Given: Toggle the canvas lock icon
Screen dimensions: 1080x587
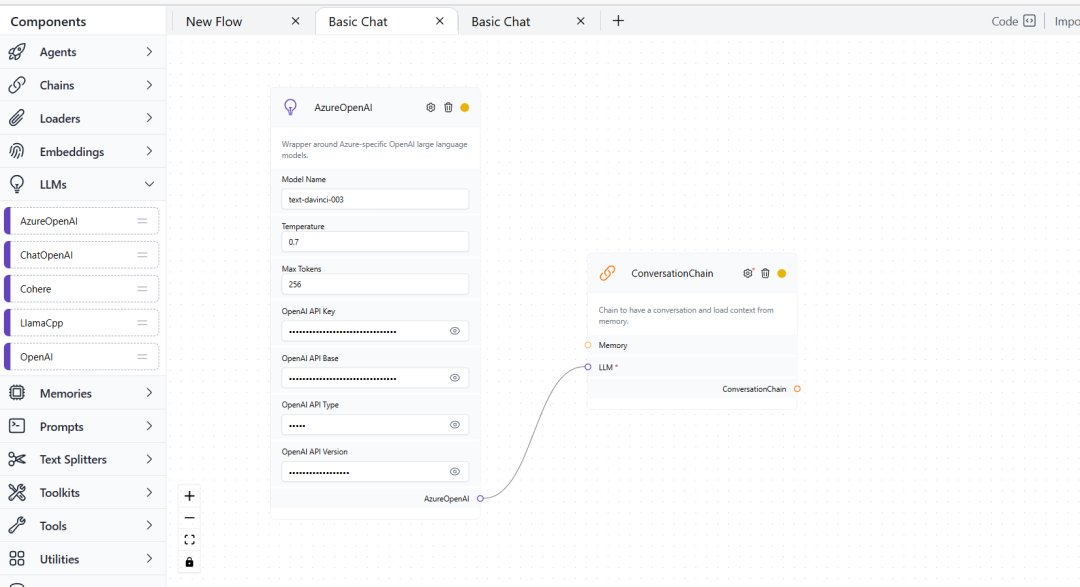Looking at the screenshot, I should (x=189, y=562).
